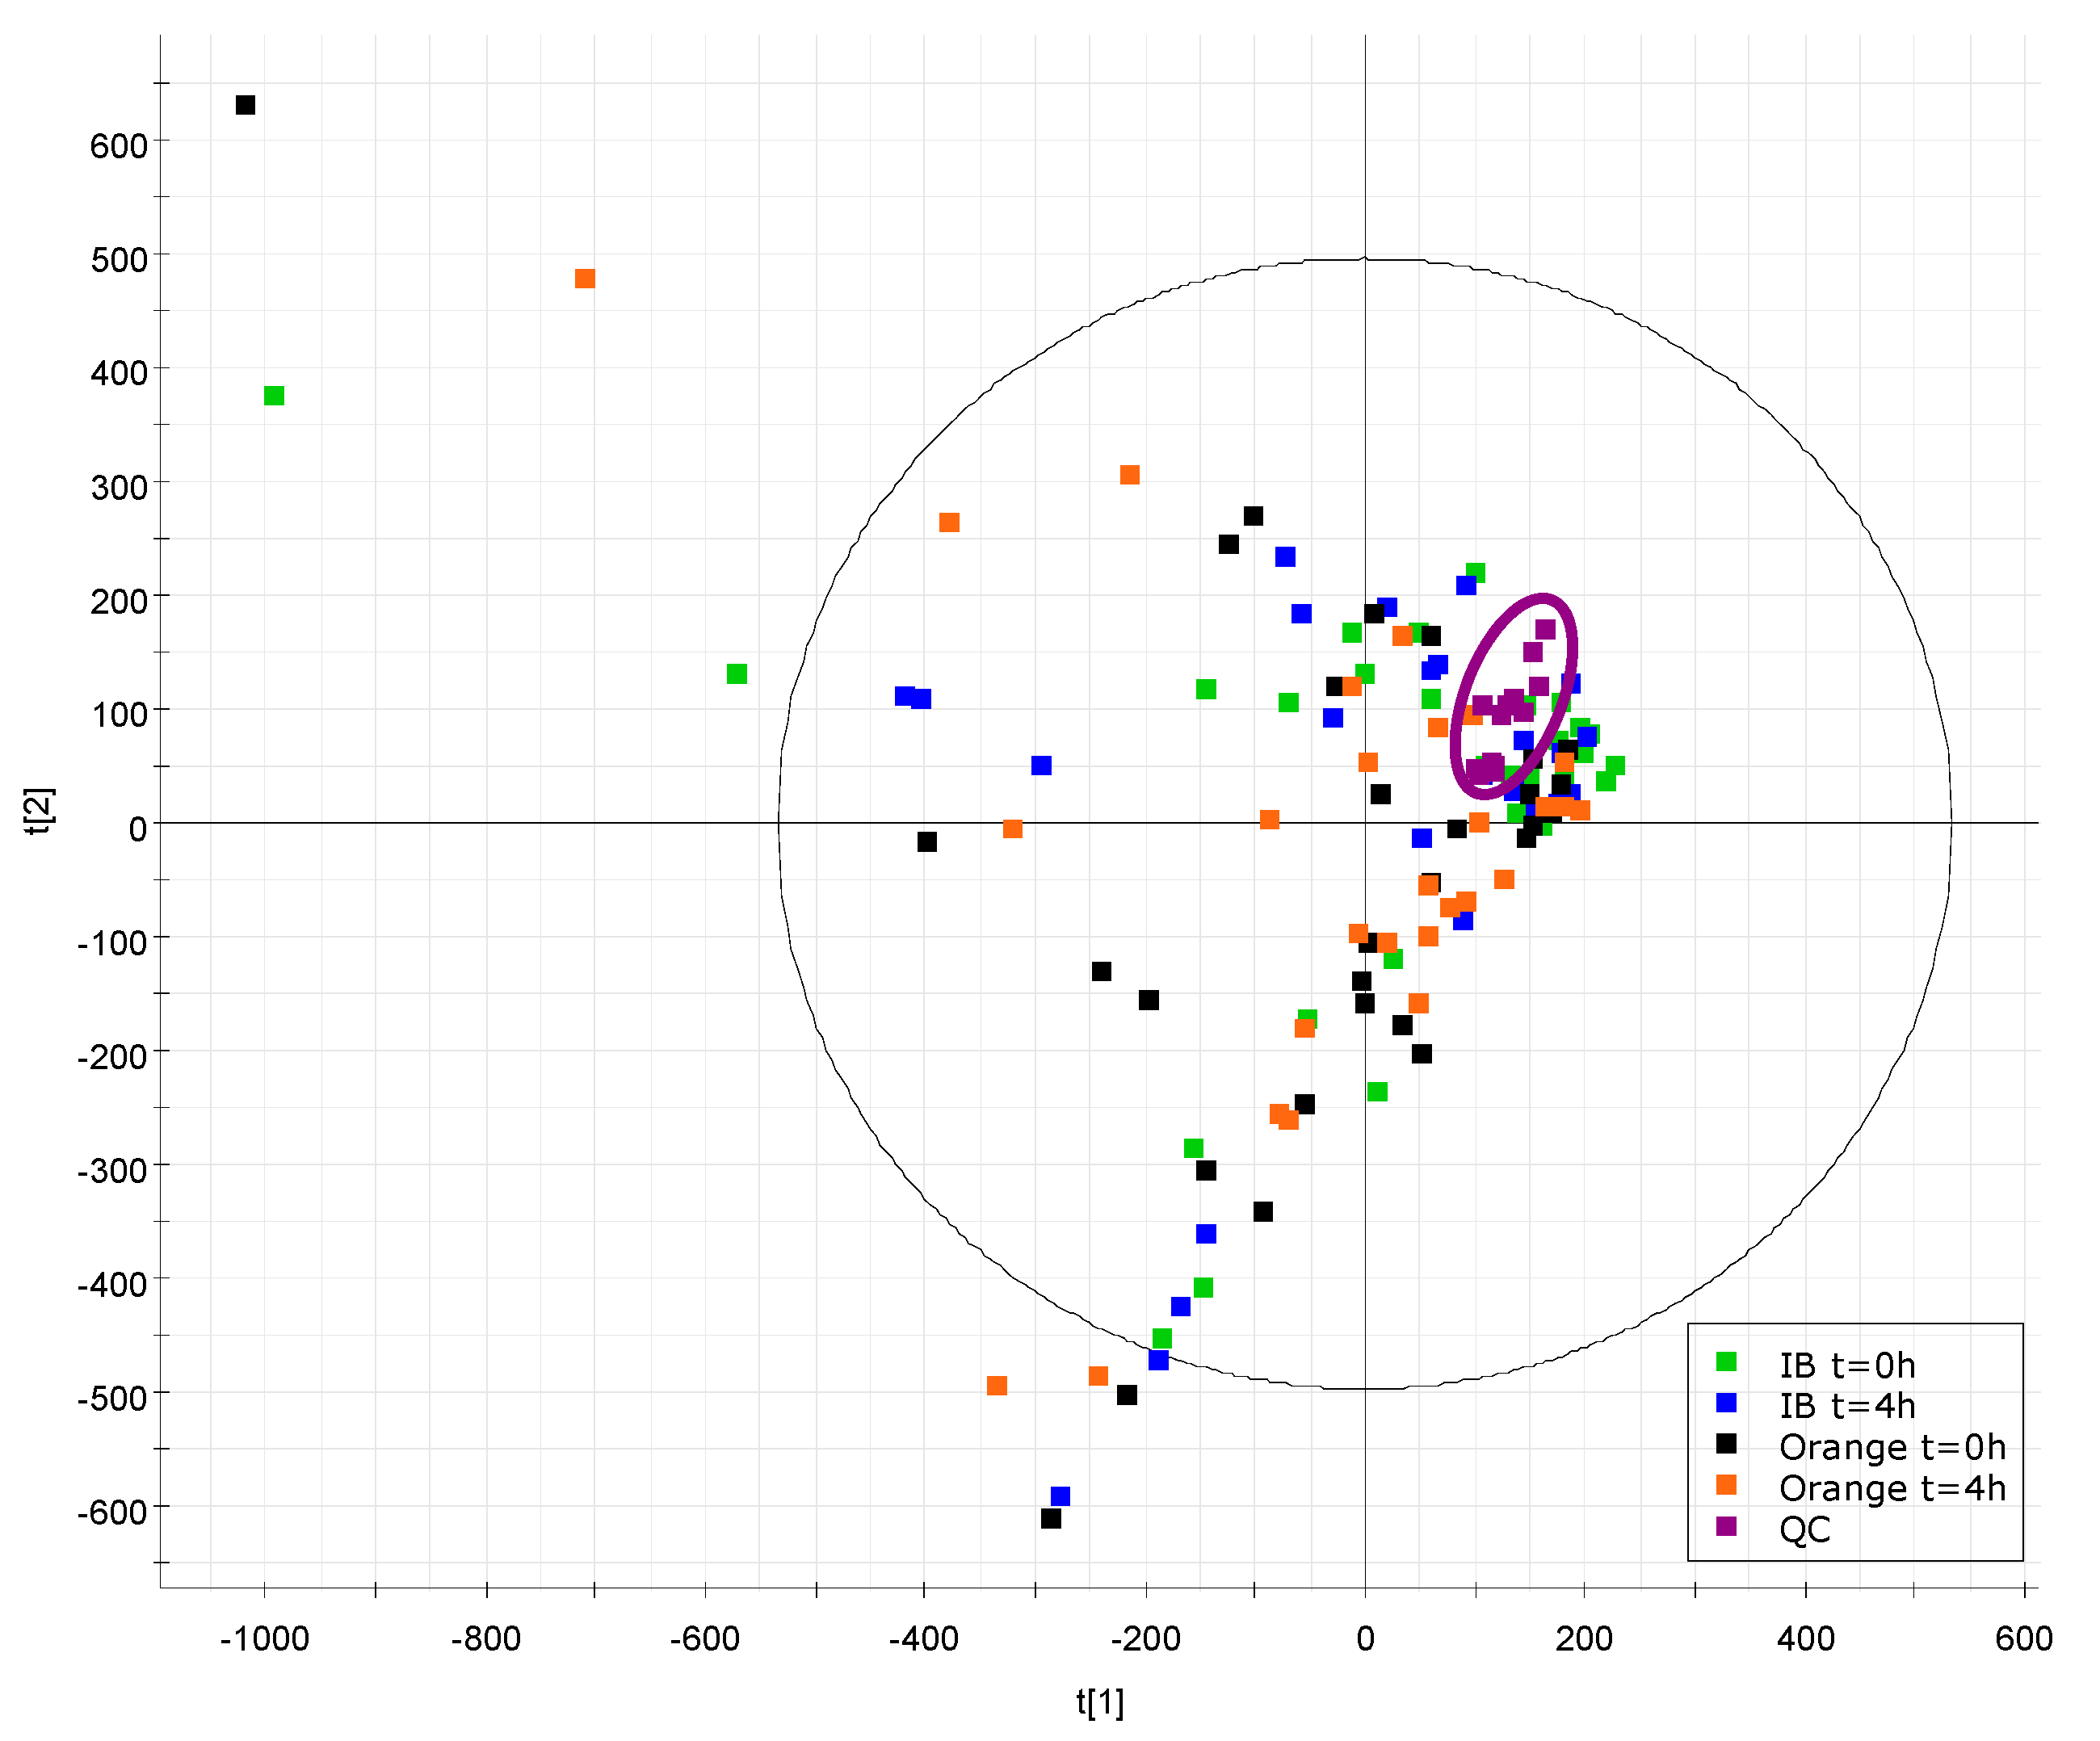Image resolution: width=2100 pixels, height=1741 pixels.
Task: Click the black outlier point at top-left
Action: tap(245, 105)
